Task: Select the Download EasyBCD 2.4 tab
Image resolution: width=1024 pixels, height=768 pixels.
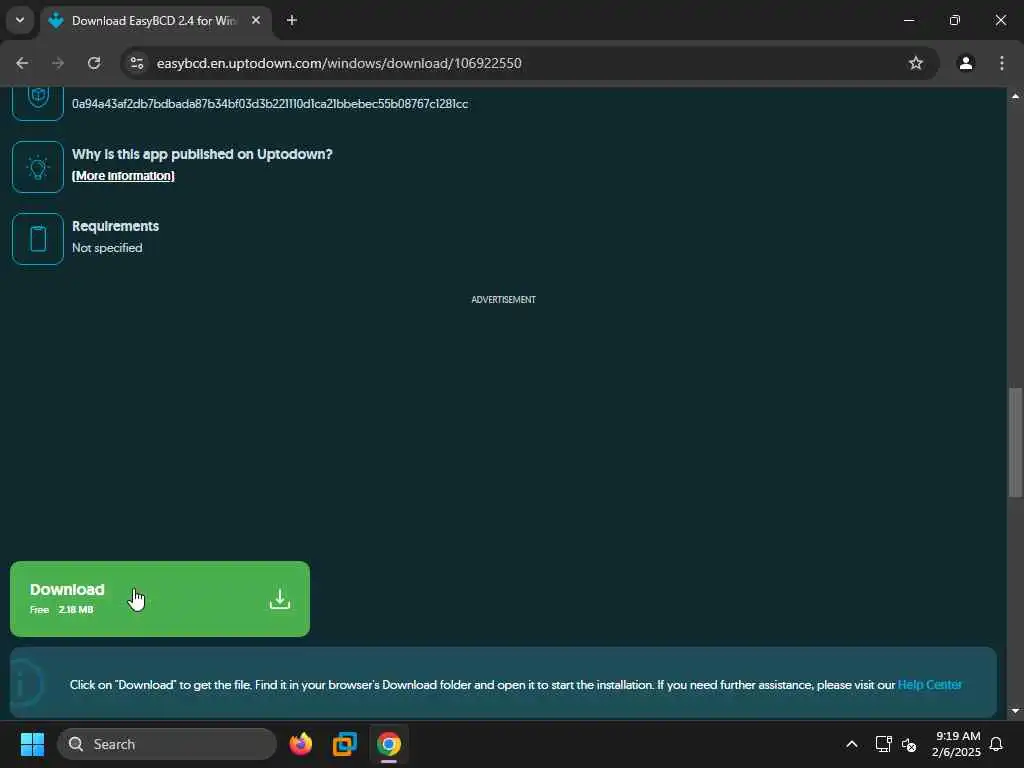Action: coord(155,21)
